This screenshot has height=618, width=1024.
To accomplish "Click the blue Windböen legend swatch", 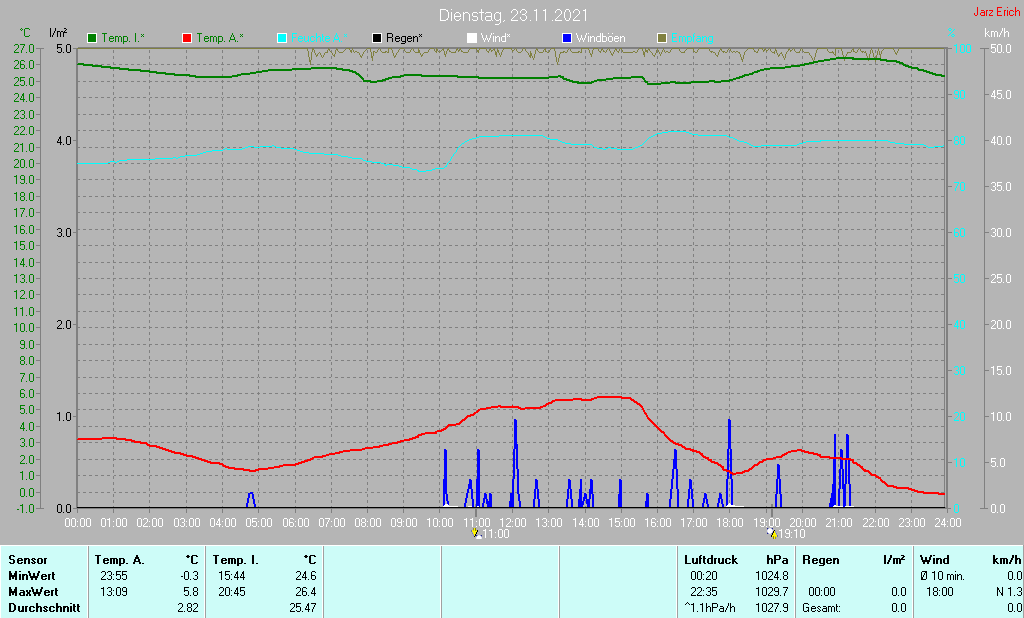I will 567,39.
